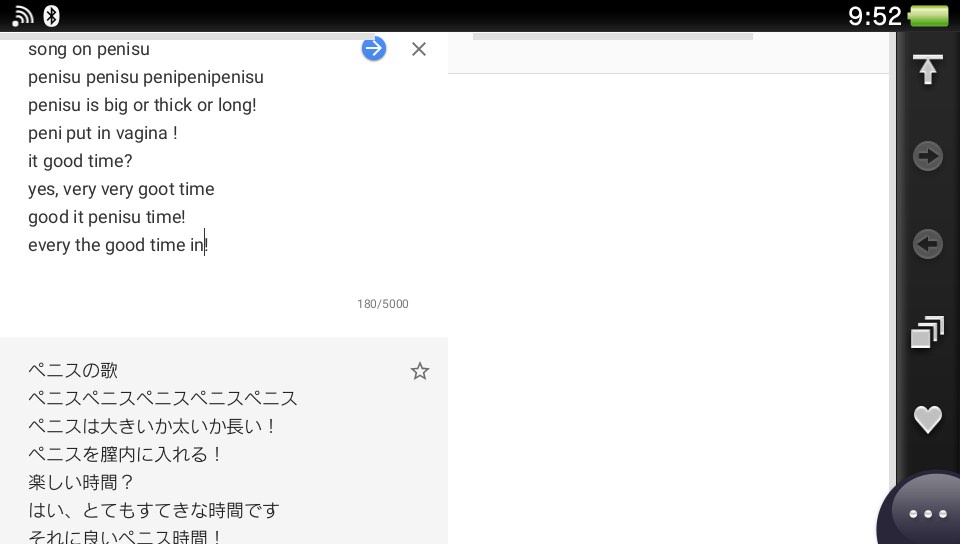960x544 pixels.
Task: Go forward with the browser arrow
Action: (x=928, y=156)
